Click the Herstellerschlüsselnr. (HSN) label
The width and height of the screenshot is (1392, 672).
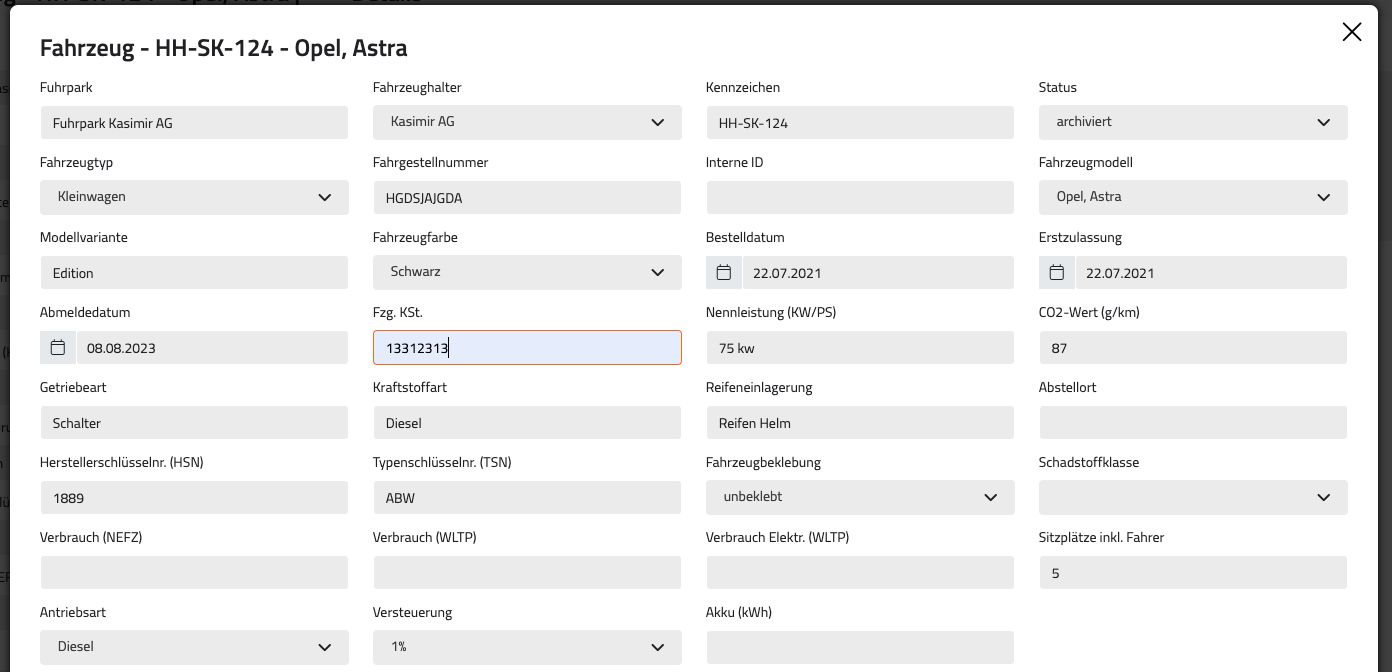[x=122, y=462]
